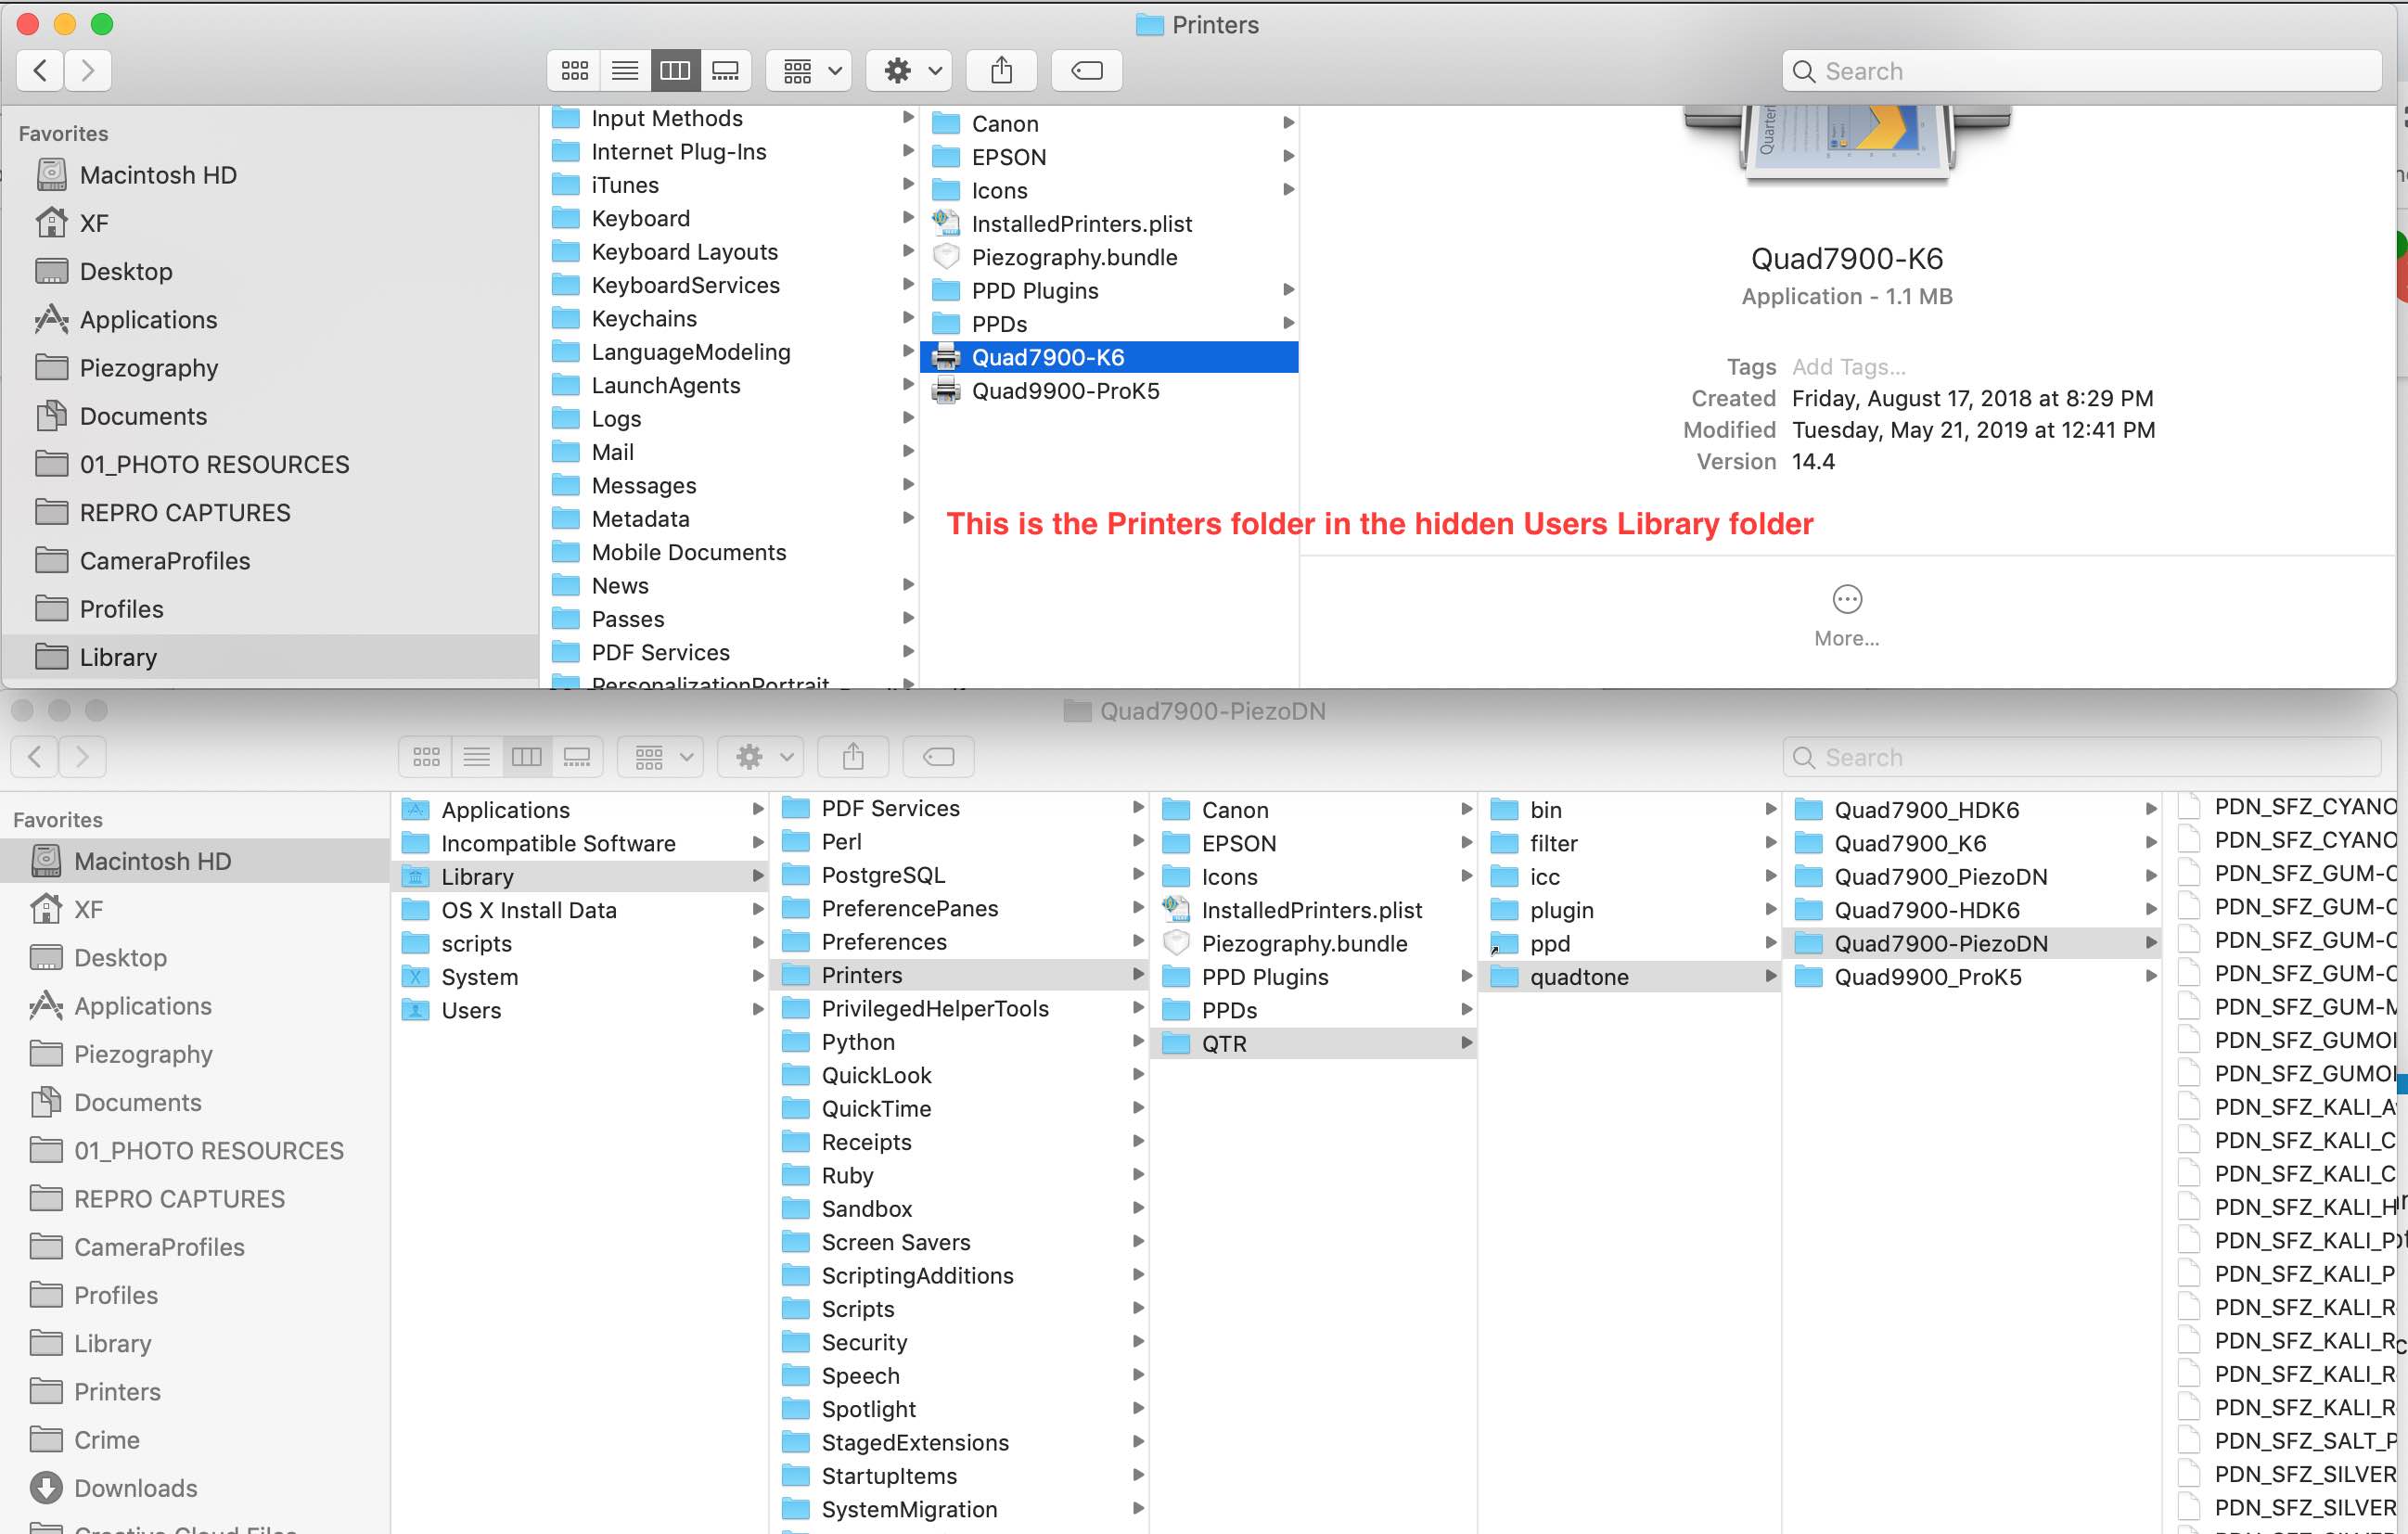Go back using the top window arrow

pos(41,70)
